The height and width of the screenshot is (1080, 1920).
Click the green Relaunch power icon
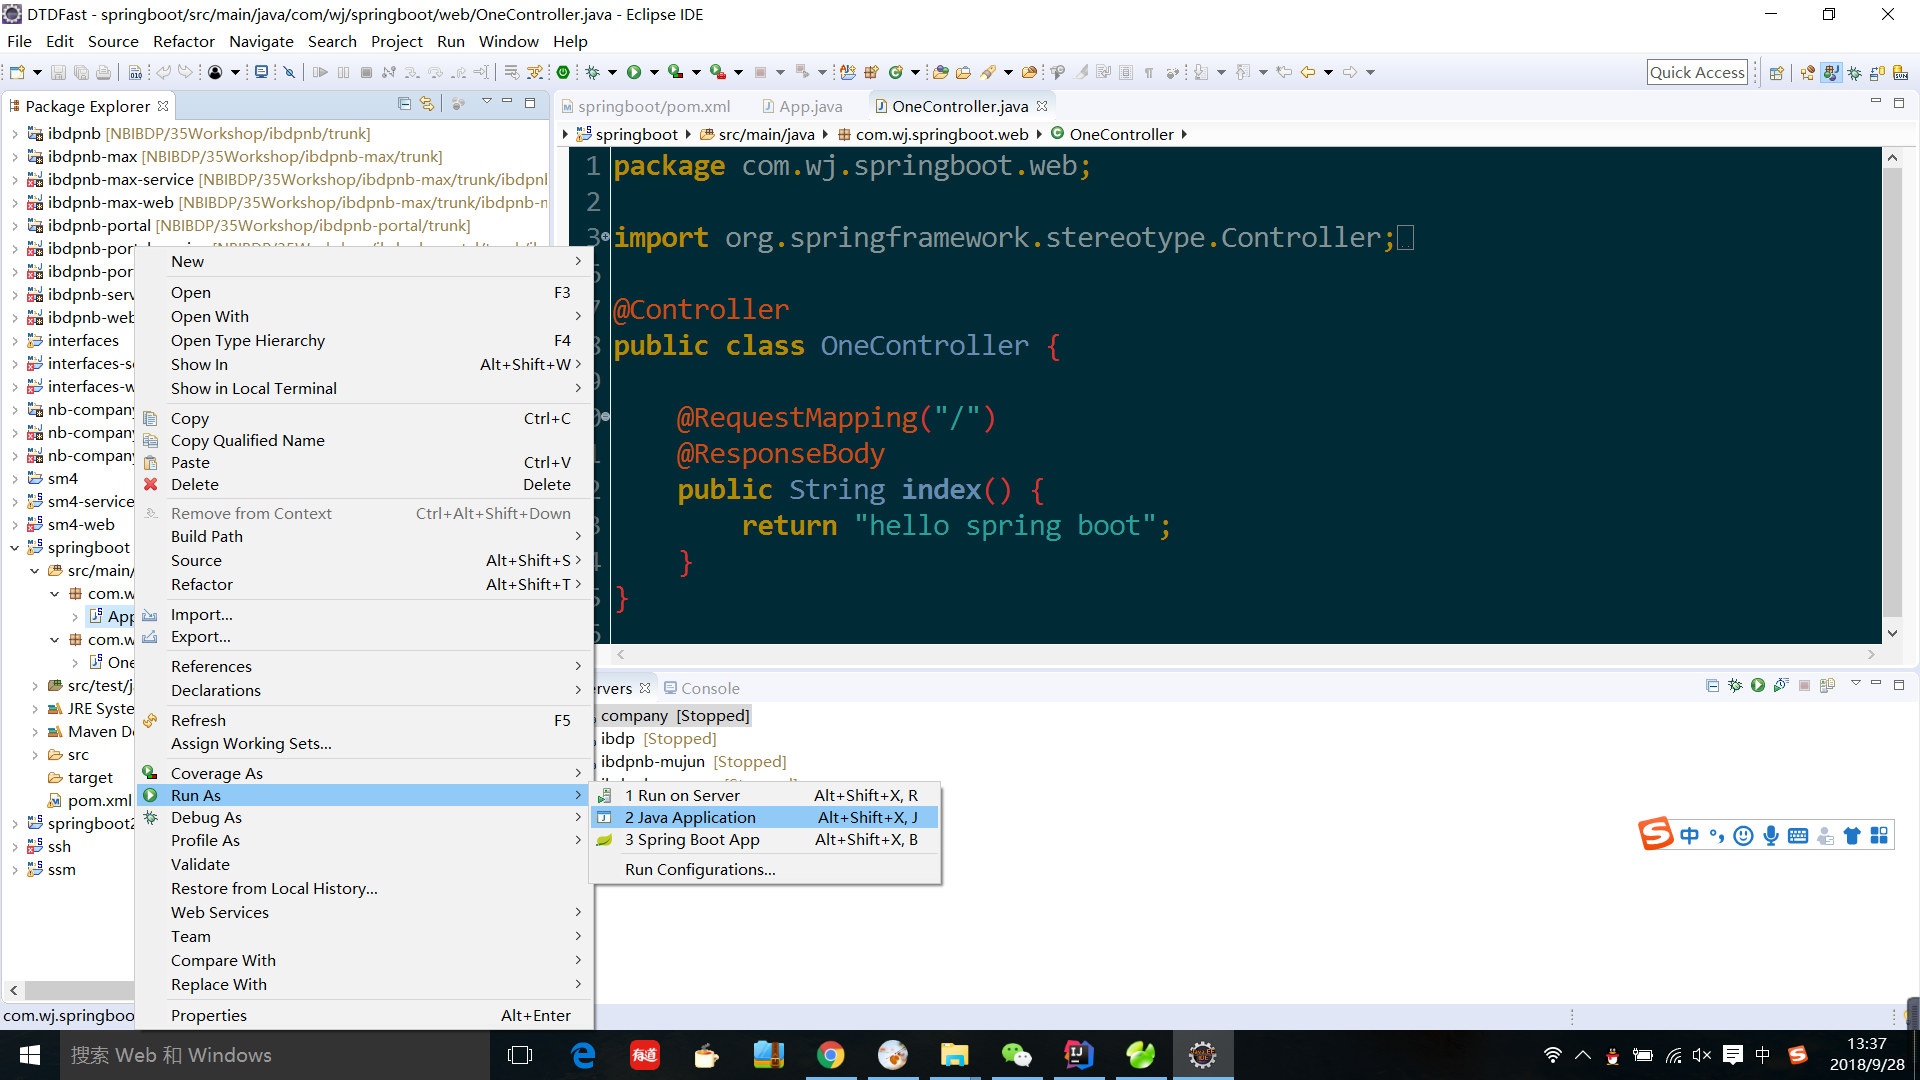click(x=563, y=72)
